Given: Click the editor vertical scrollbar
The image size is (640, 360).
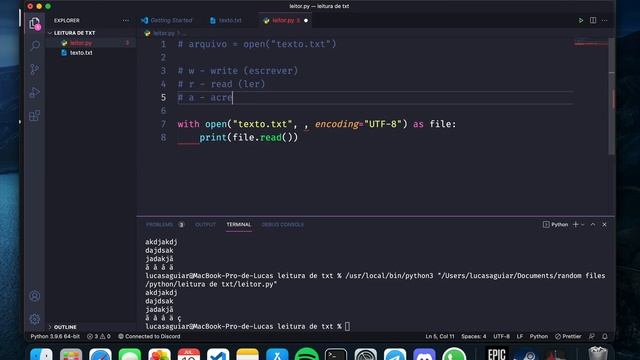Looking at the screenshot, I should coord(611,96).
